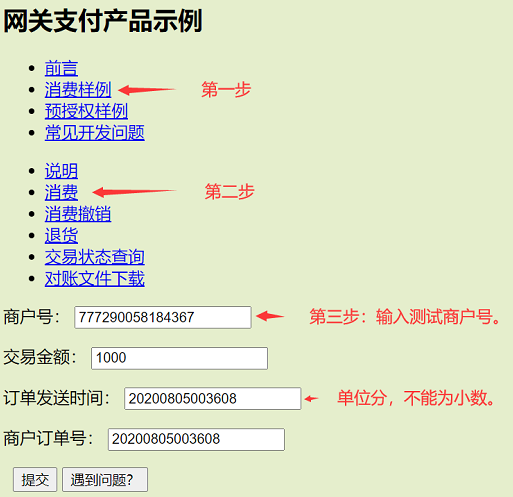Click the 退货 link
513x497 pixels.
point(61,235)
